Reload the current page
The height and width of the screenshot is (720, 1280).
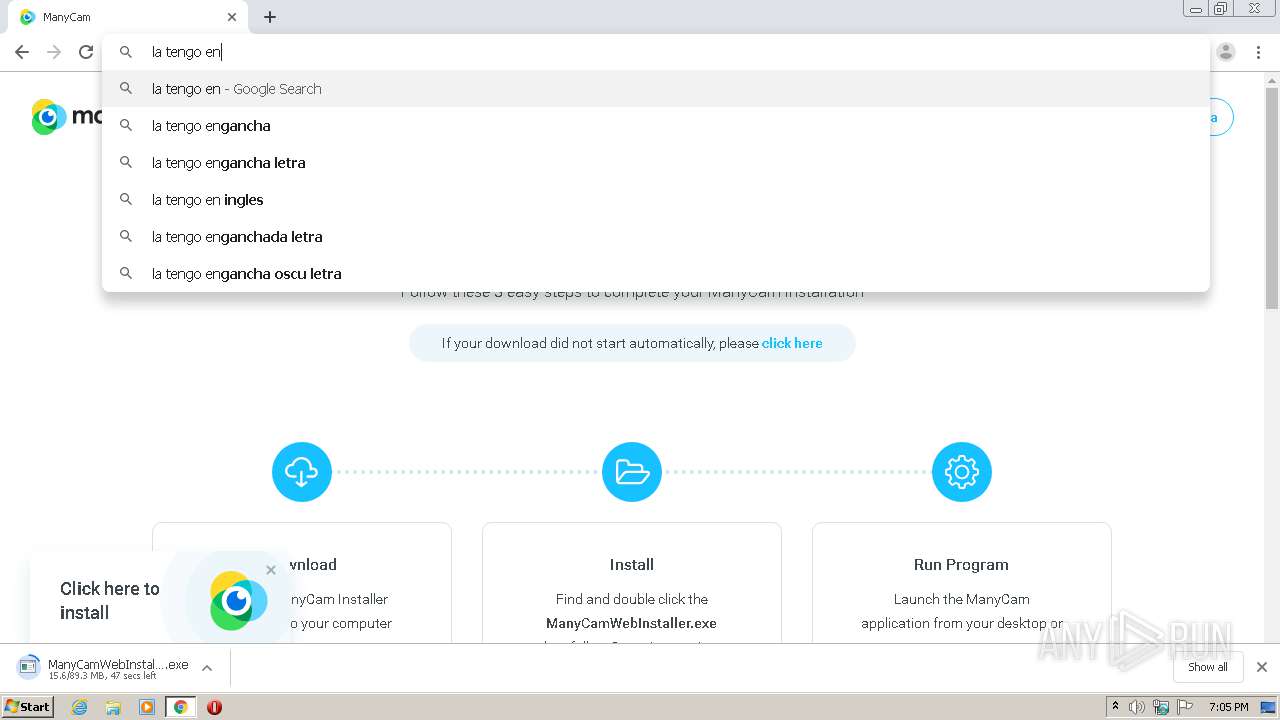click(86, 52)
